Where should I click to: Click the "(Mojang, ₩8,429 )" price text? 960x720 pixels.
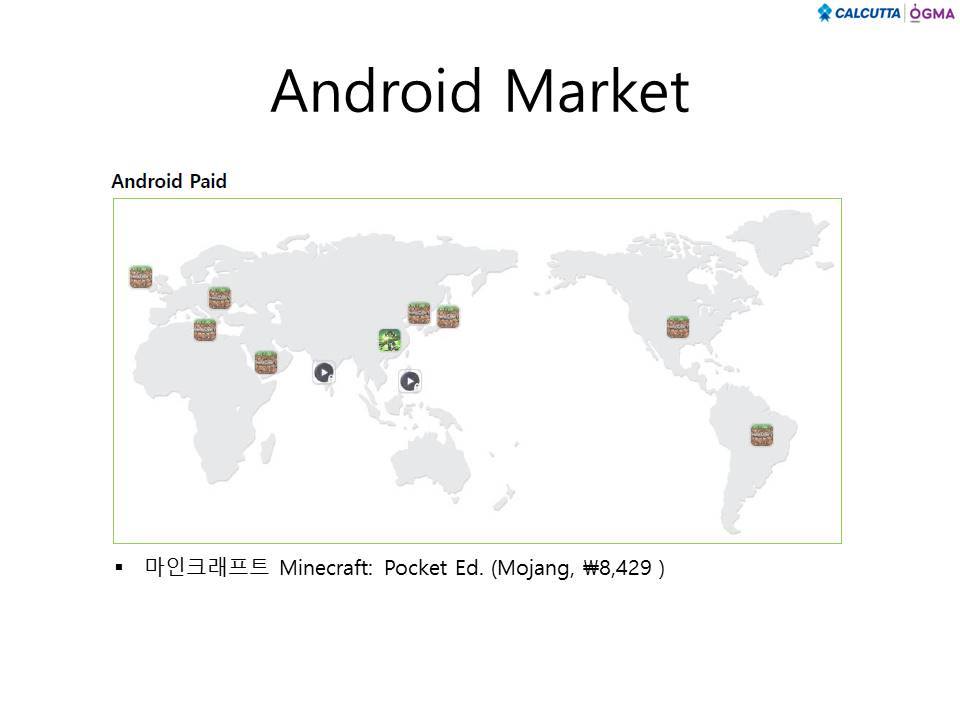[578, 568]
